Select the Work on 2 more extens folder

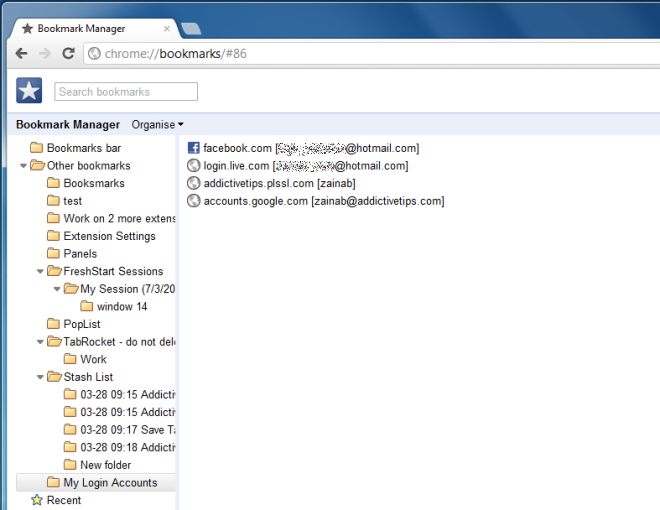[x=119, y=218]
